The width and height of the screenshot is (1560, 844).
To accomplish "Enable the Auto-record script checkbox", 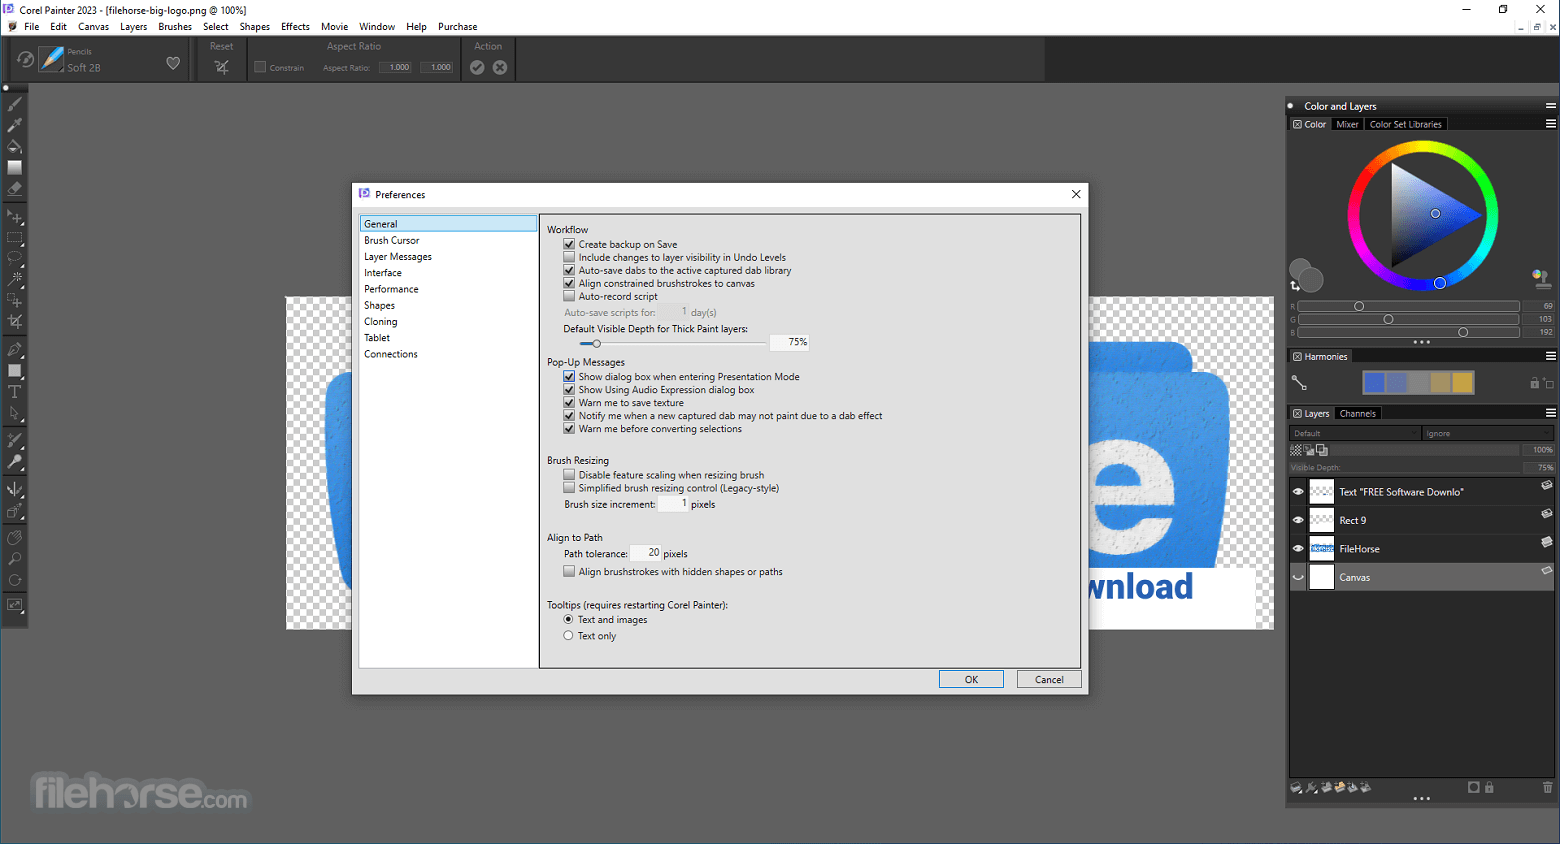I will (569, 296).
